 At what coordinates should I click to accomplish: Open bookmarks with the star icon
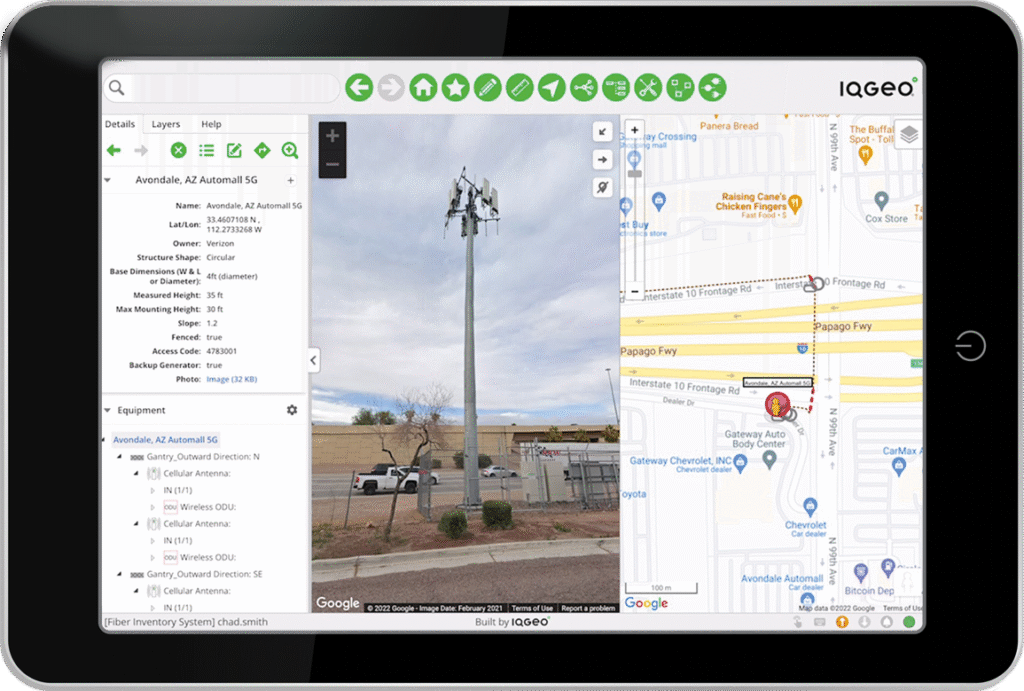(455, 88)
